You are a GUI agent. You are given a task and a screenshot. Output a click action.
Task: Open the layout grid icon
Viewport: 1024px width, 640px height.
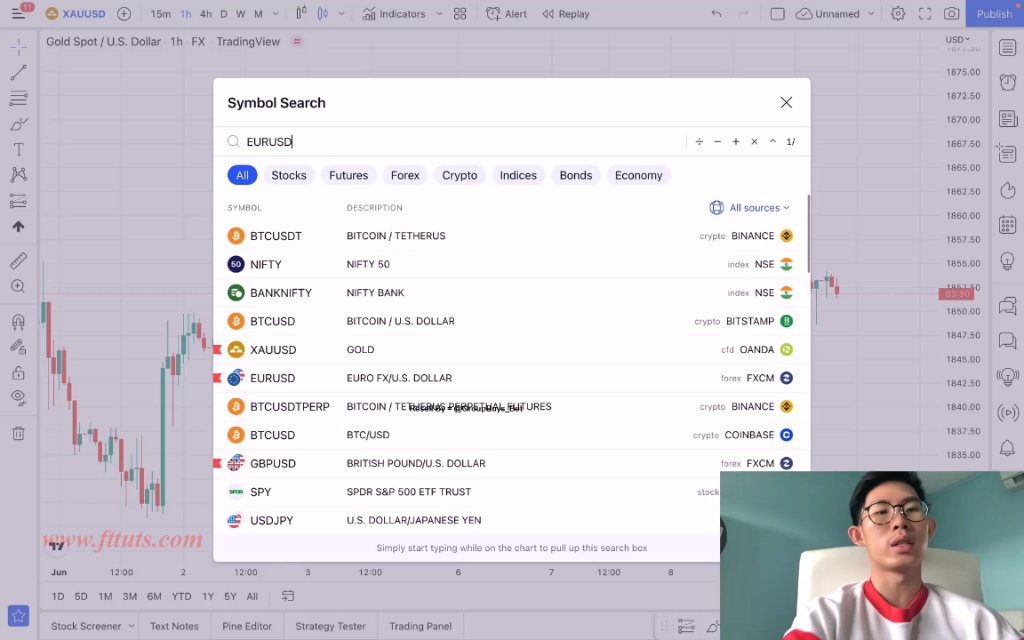click(460, 14)
